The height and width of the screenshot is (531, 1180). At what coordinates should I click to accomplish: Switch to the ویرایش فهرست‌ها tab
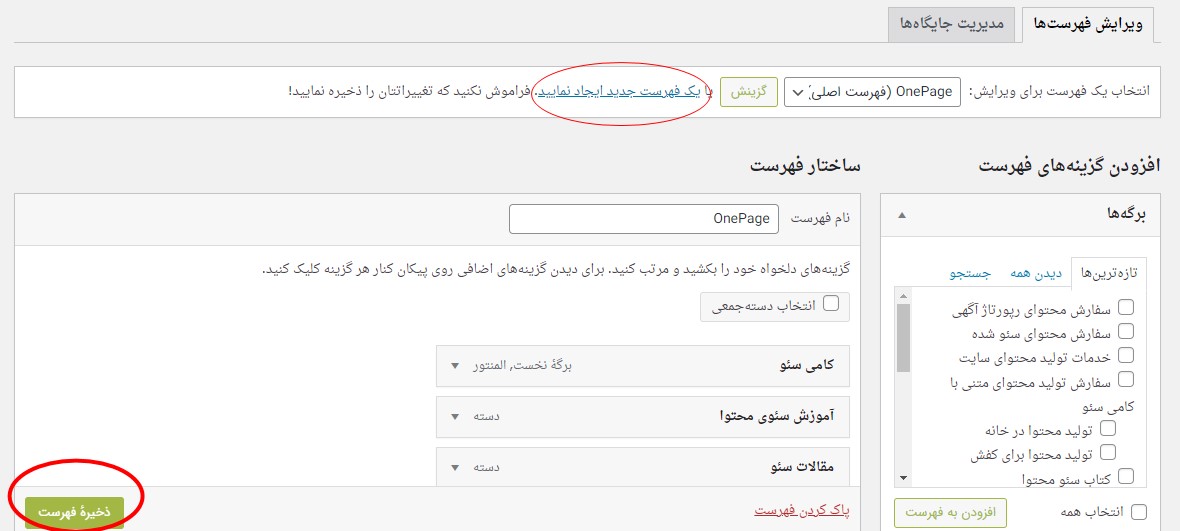click(x=1087, y=24)
